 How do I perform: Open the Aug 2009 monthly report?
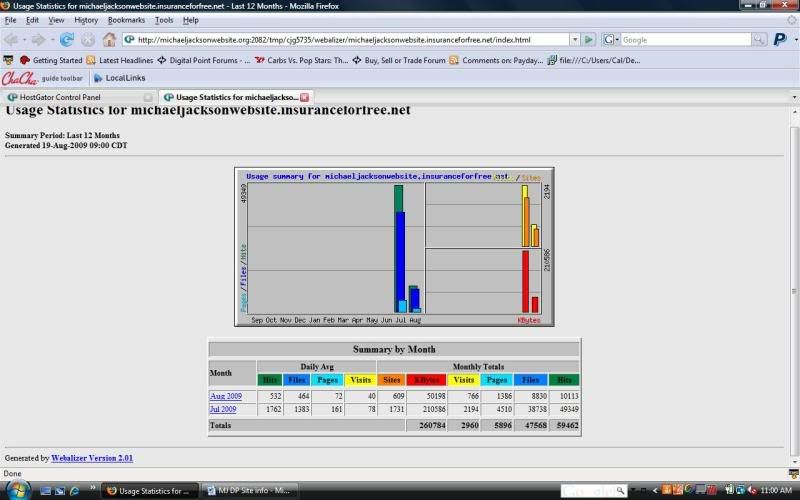coord(226,396)
